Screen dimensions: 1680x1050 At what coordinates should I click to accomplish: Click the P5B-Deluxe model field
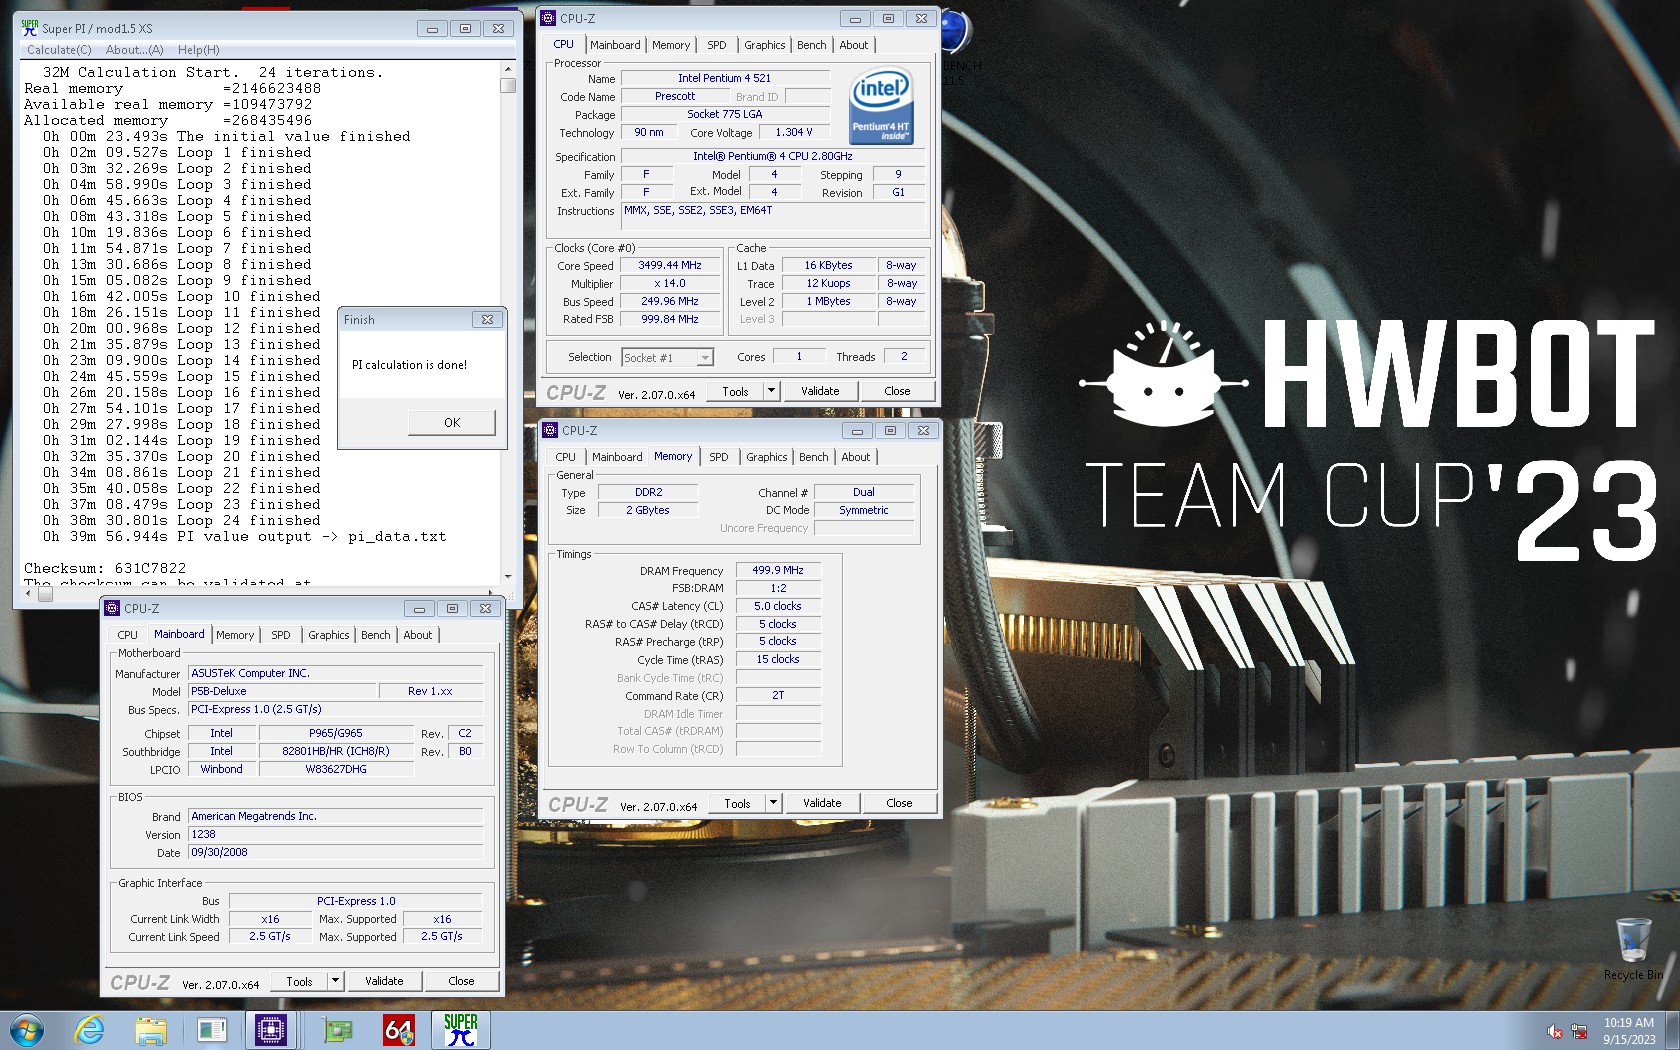(x=282, y=691)
